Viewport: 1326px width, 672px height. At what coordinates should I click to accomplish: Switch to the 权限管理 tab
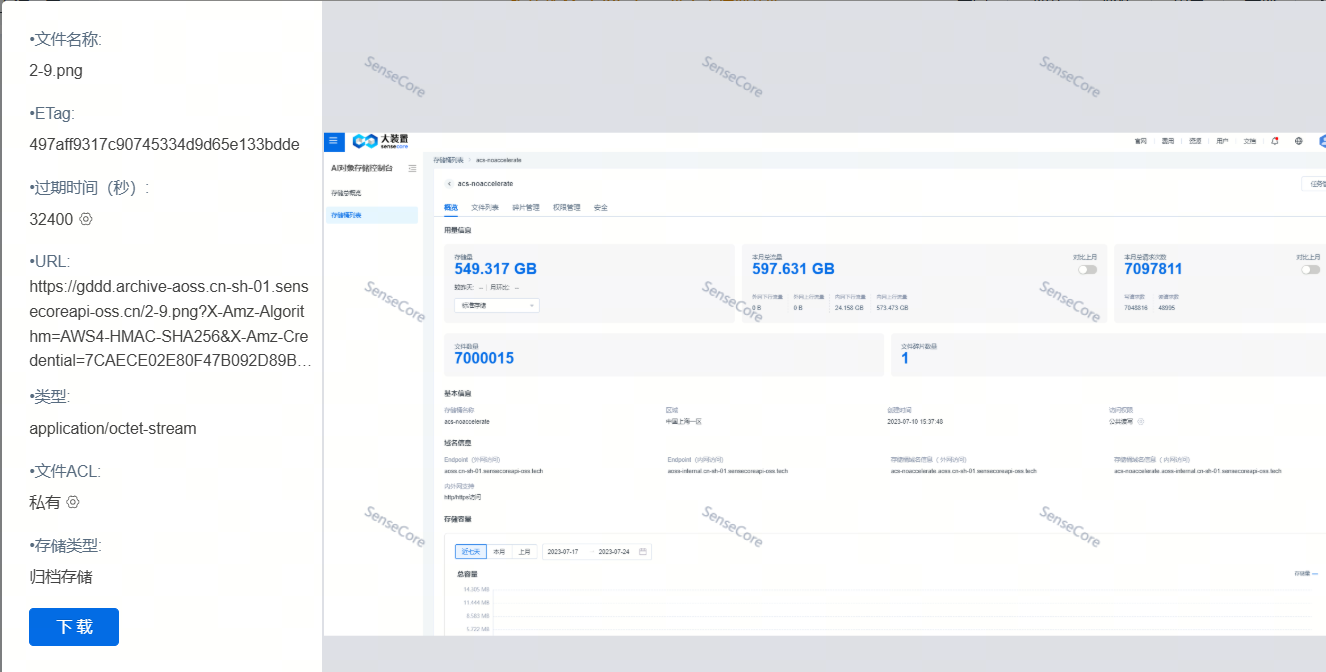(x=566, y=208)
